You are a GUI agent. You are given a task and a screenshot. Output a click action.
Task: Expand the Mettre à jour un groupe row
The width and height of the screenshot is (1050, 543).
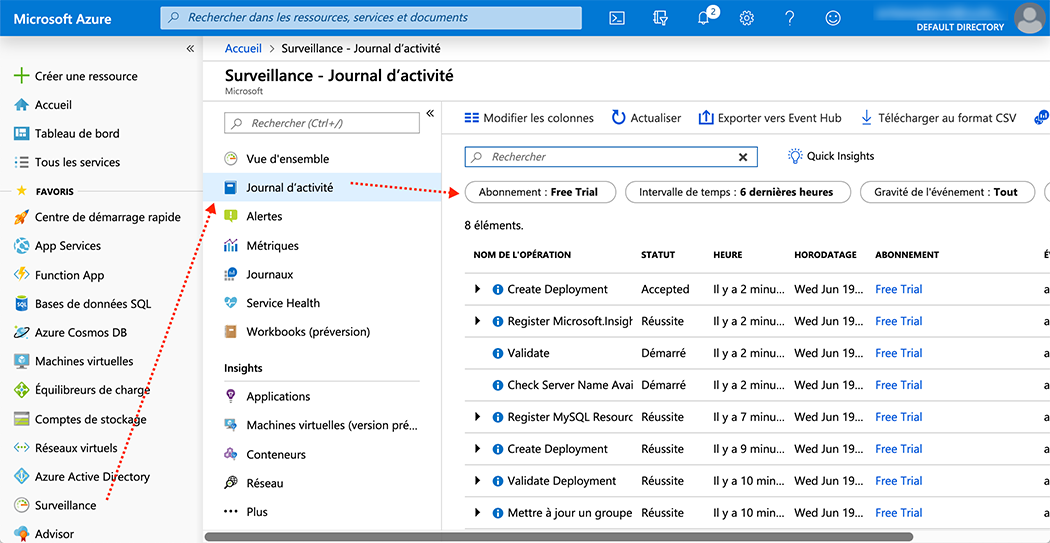478,512
